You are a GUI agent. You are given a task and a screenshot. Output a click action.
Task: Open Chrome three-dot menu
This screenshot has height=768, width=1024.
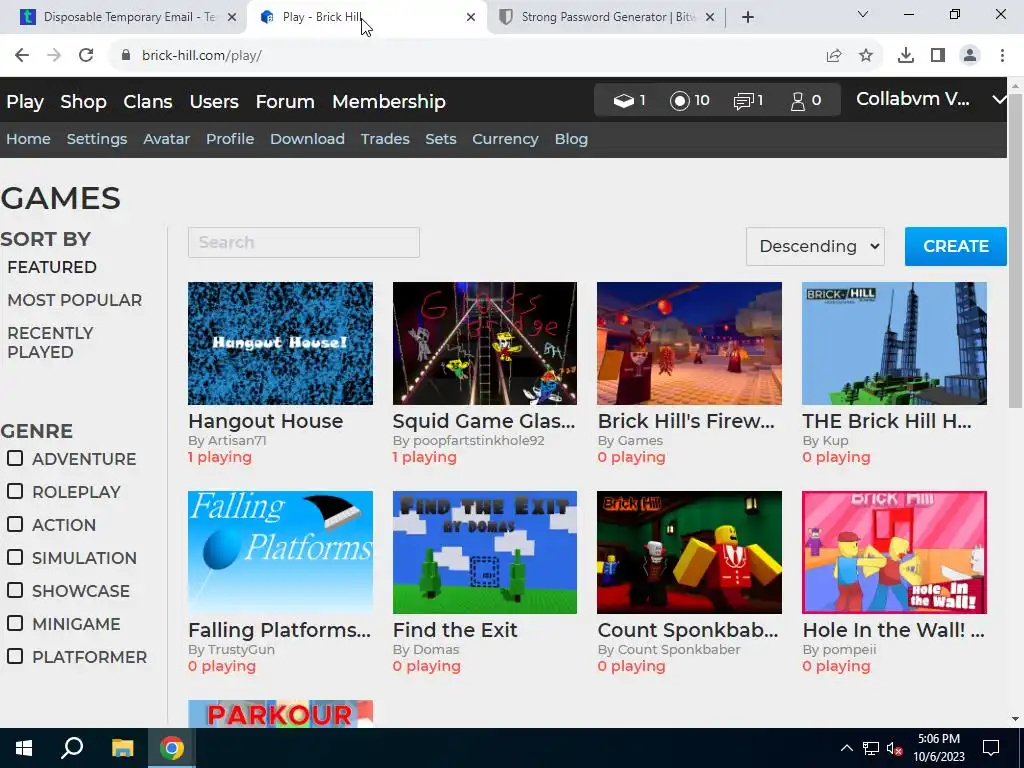coord(1002,56)
